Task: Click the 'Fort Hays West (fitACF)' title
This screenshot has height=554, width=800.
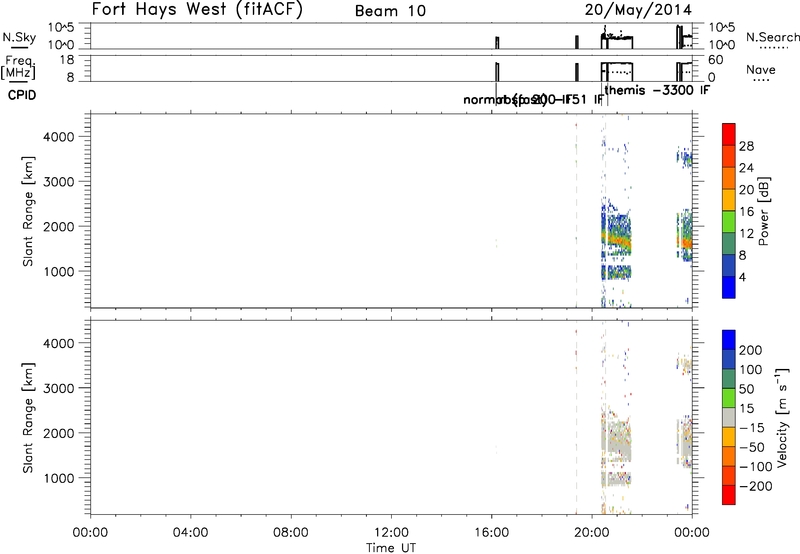Action: coord(197,10)
